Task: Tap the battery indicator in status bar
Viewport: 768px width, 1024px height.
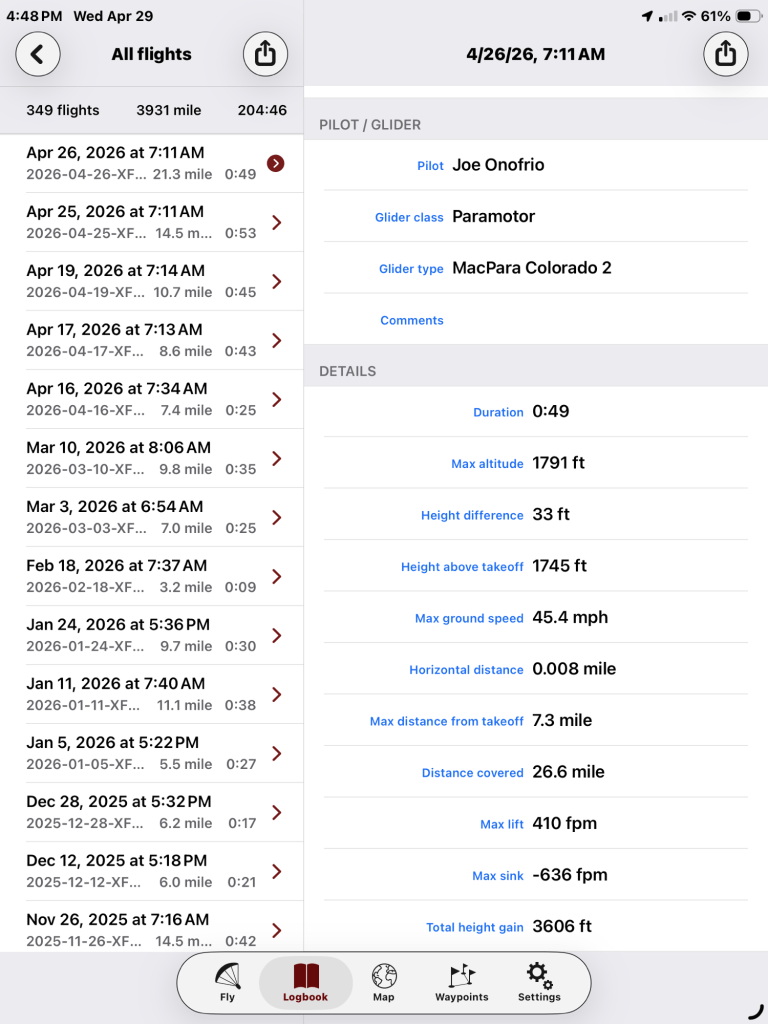Action: (748, 17)
